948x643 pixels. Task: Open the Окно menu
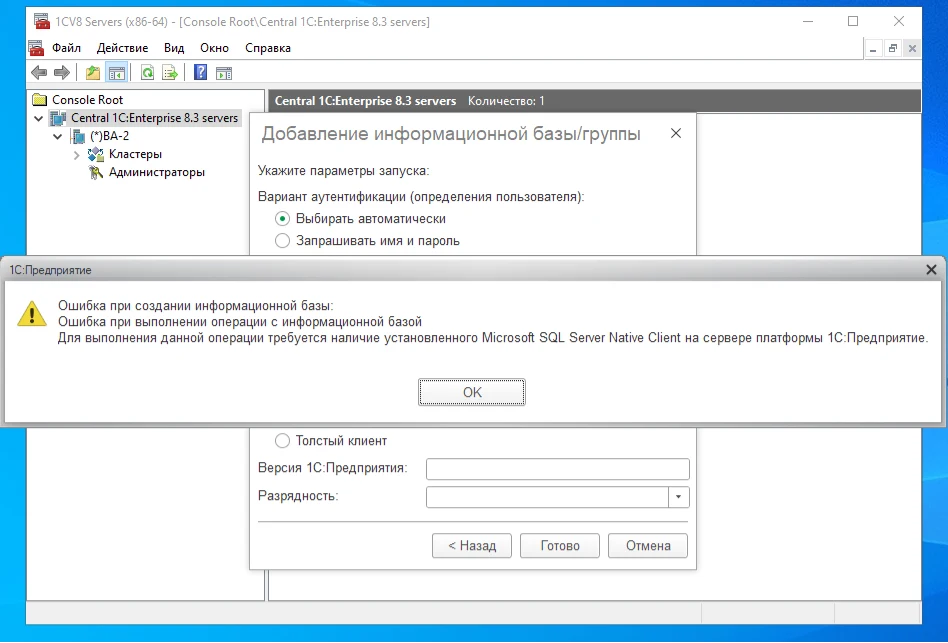click(x=215, y=48)
